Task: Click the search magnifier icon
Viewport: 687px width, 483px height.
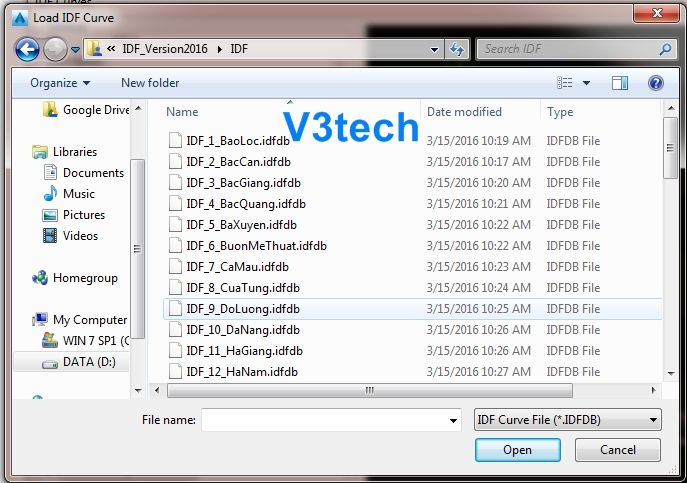Action: tap(665, 49)
